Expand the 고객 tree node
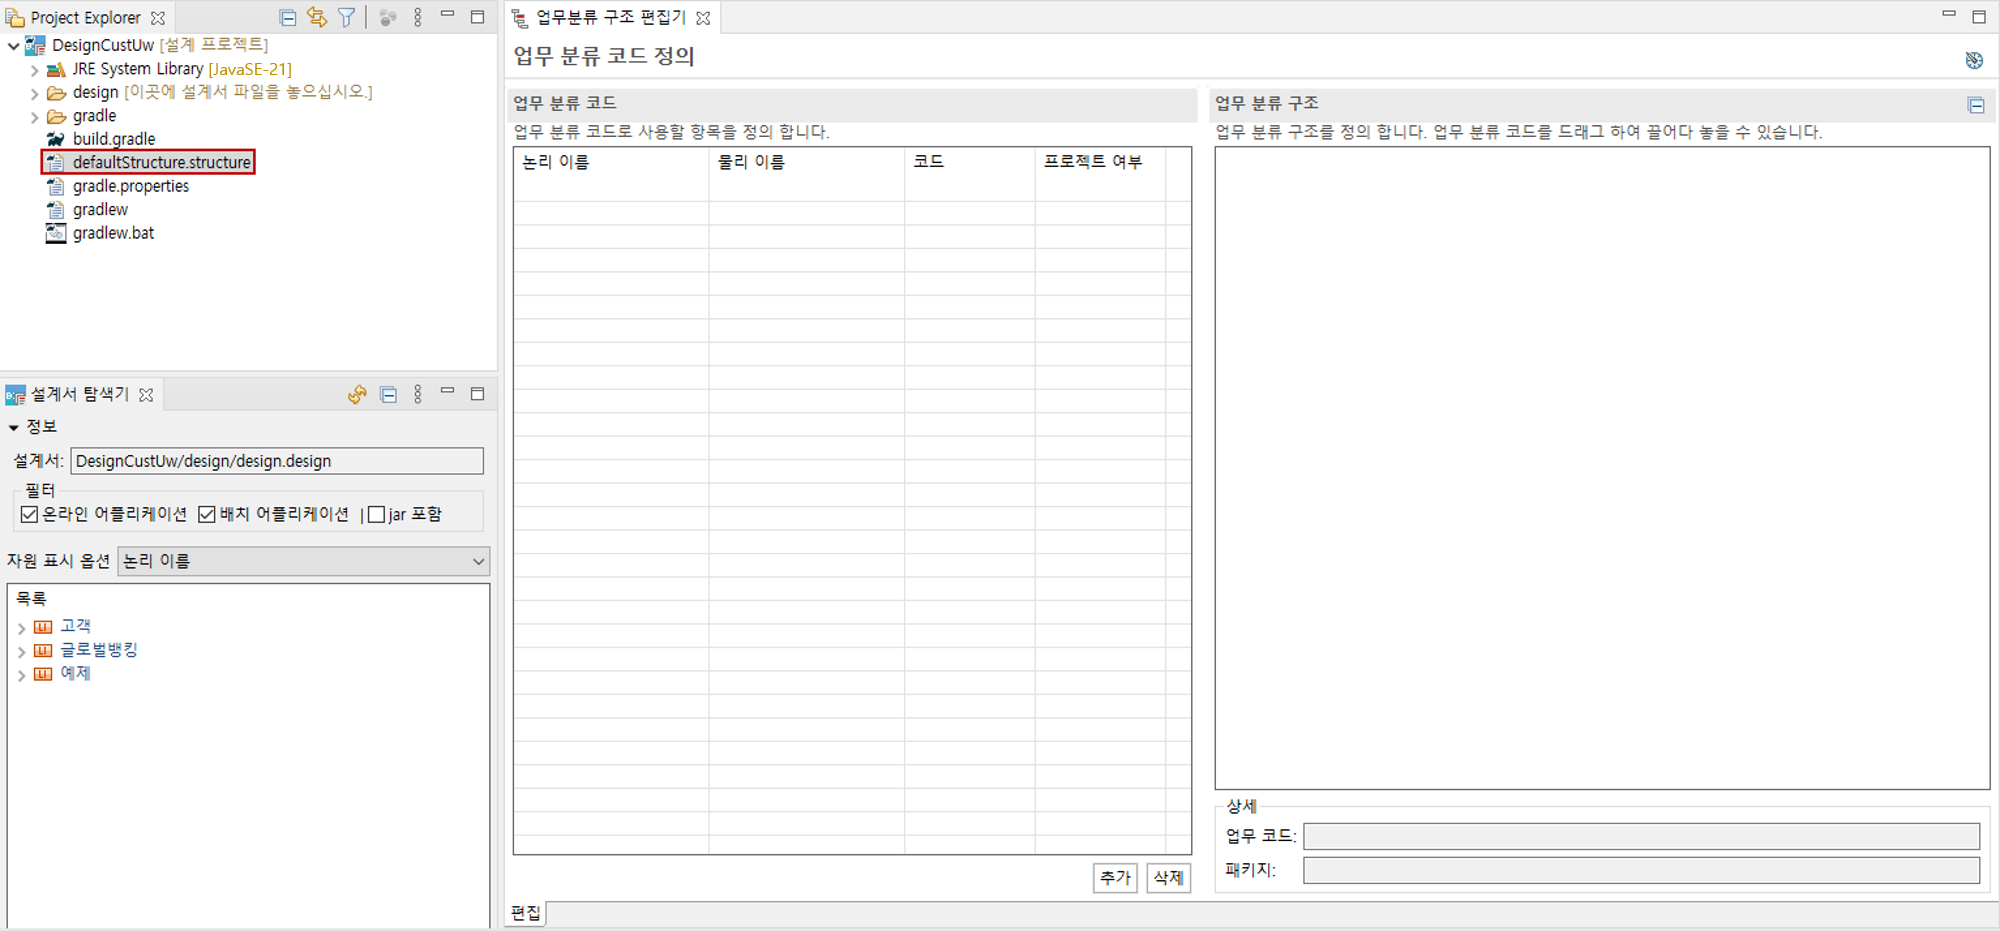Screen dimensions: 2000x931 [22, 627]
